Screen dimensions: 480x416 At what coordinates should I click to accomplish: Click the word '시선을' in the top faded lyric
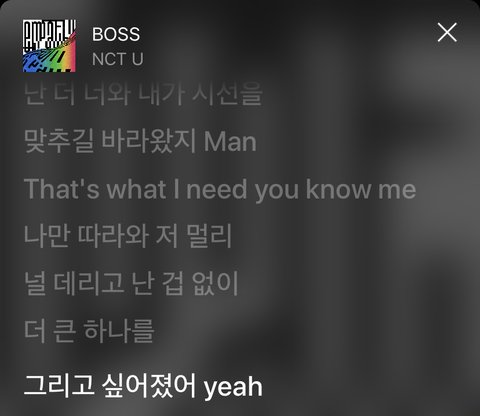click(228, 94)
